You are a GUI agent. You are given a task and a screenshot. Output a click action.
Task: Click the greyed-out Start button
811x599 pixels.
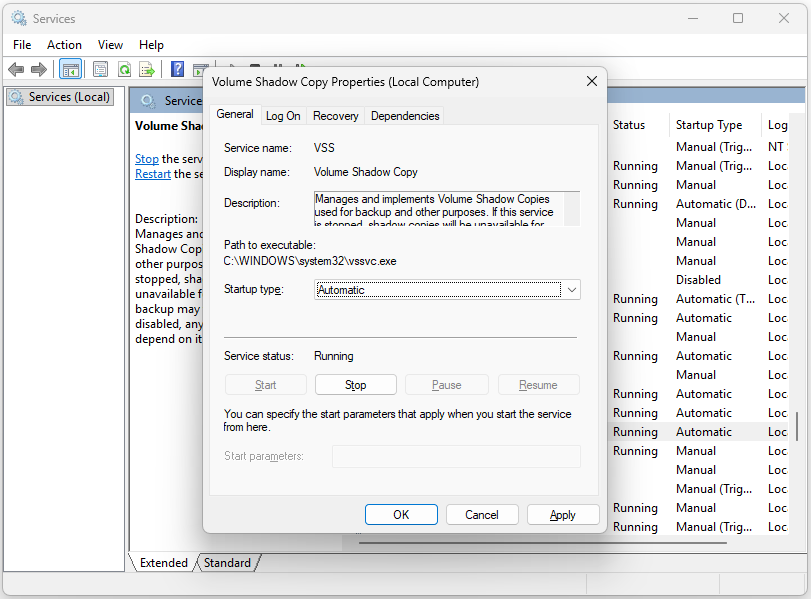[x=265, y=385]
